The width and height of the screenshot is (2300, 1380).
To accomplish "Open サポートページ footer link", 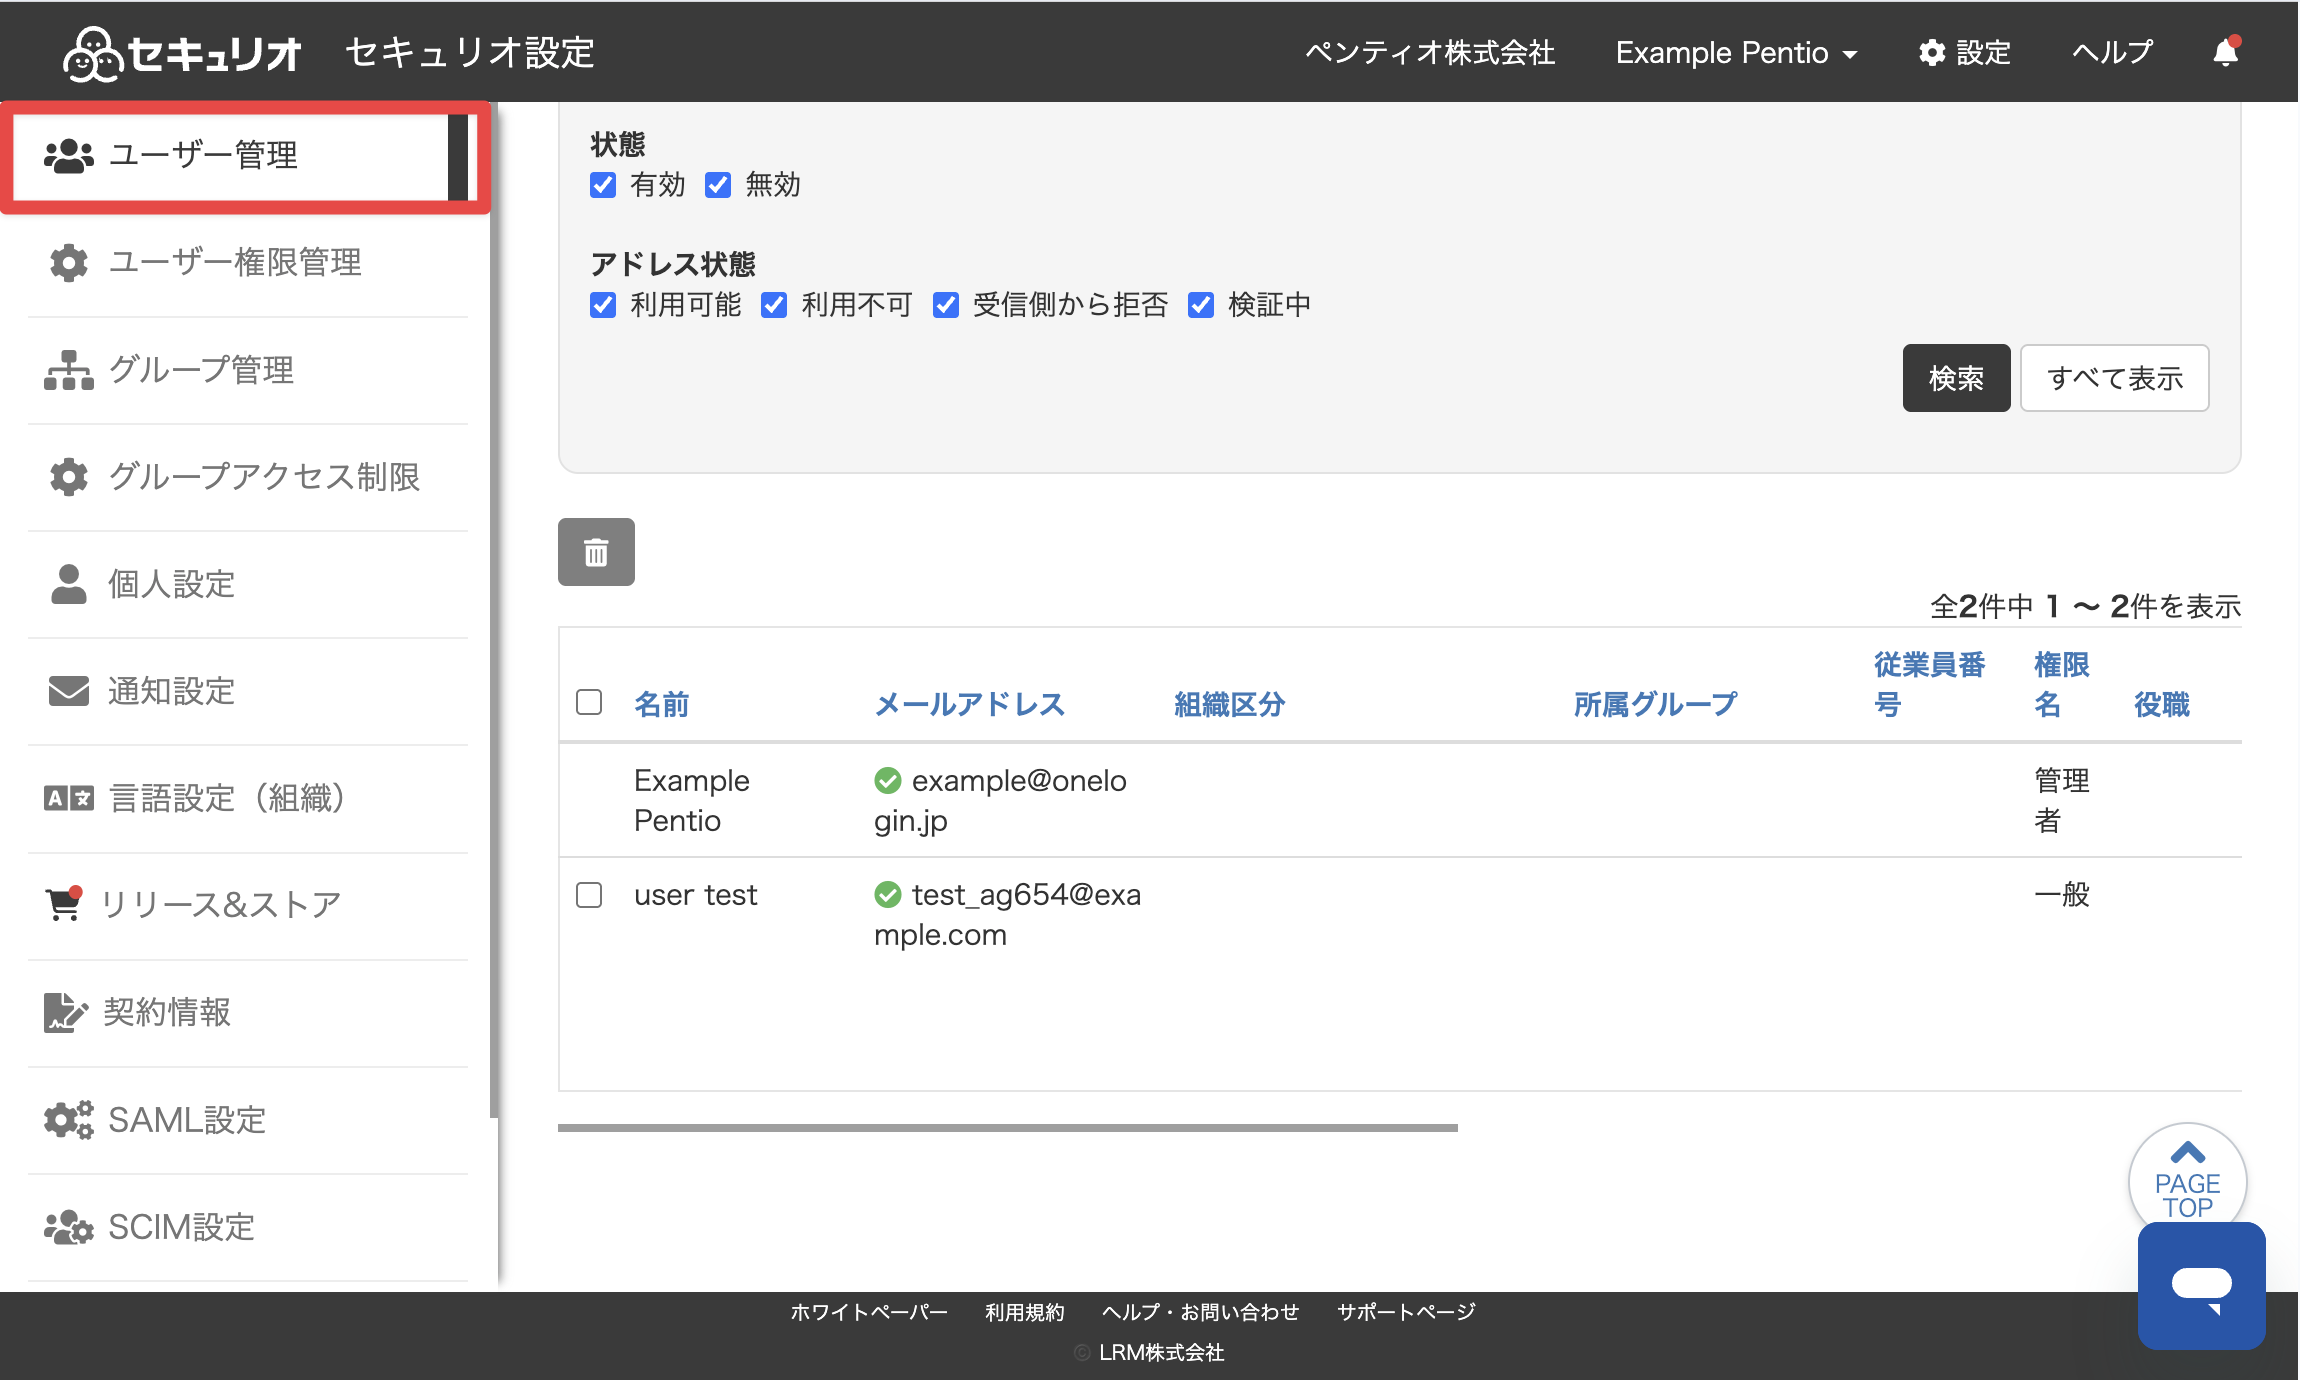I will tap(1406, 1312).
